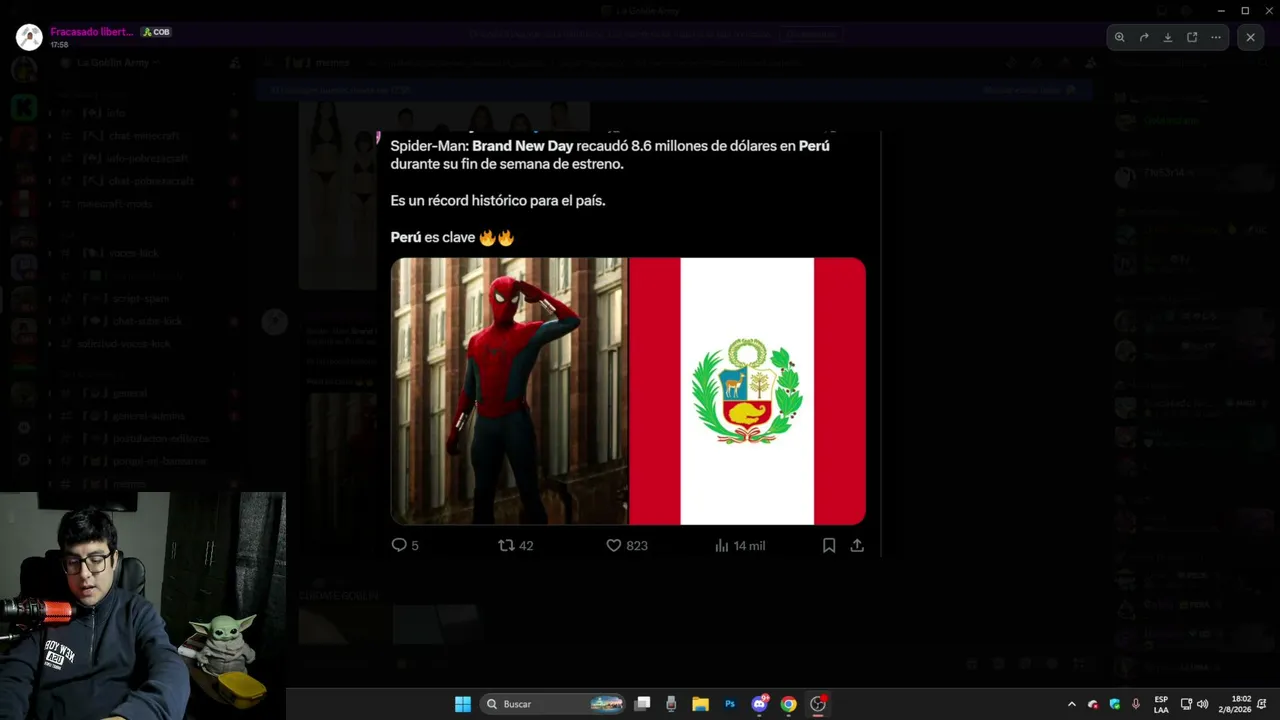Launch Photoshop from the taskbar
Viewport: 1280px width, 720px height.
730,704
